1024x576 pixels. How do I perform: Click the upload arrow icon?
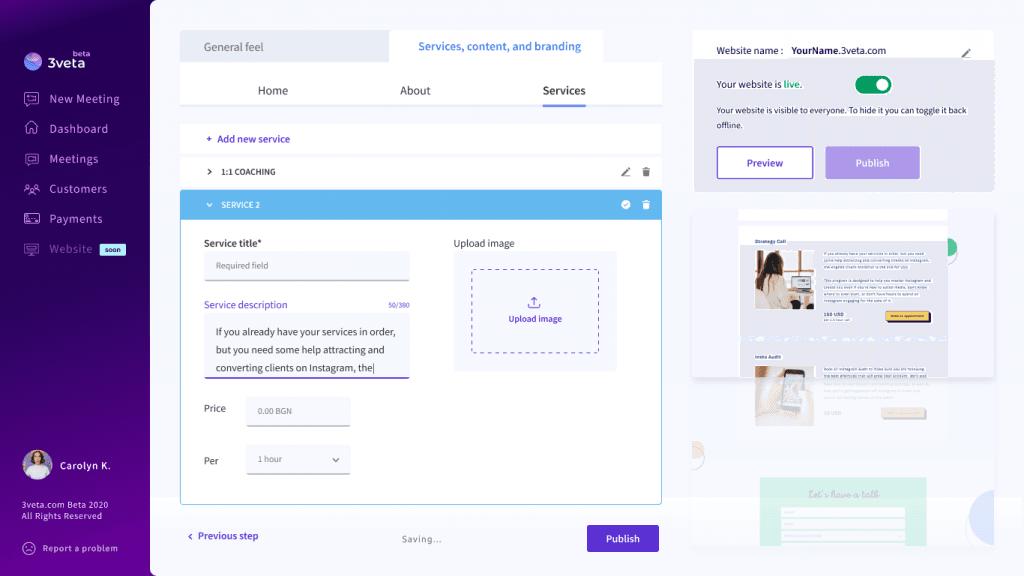534,302
